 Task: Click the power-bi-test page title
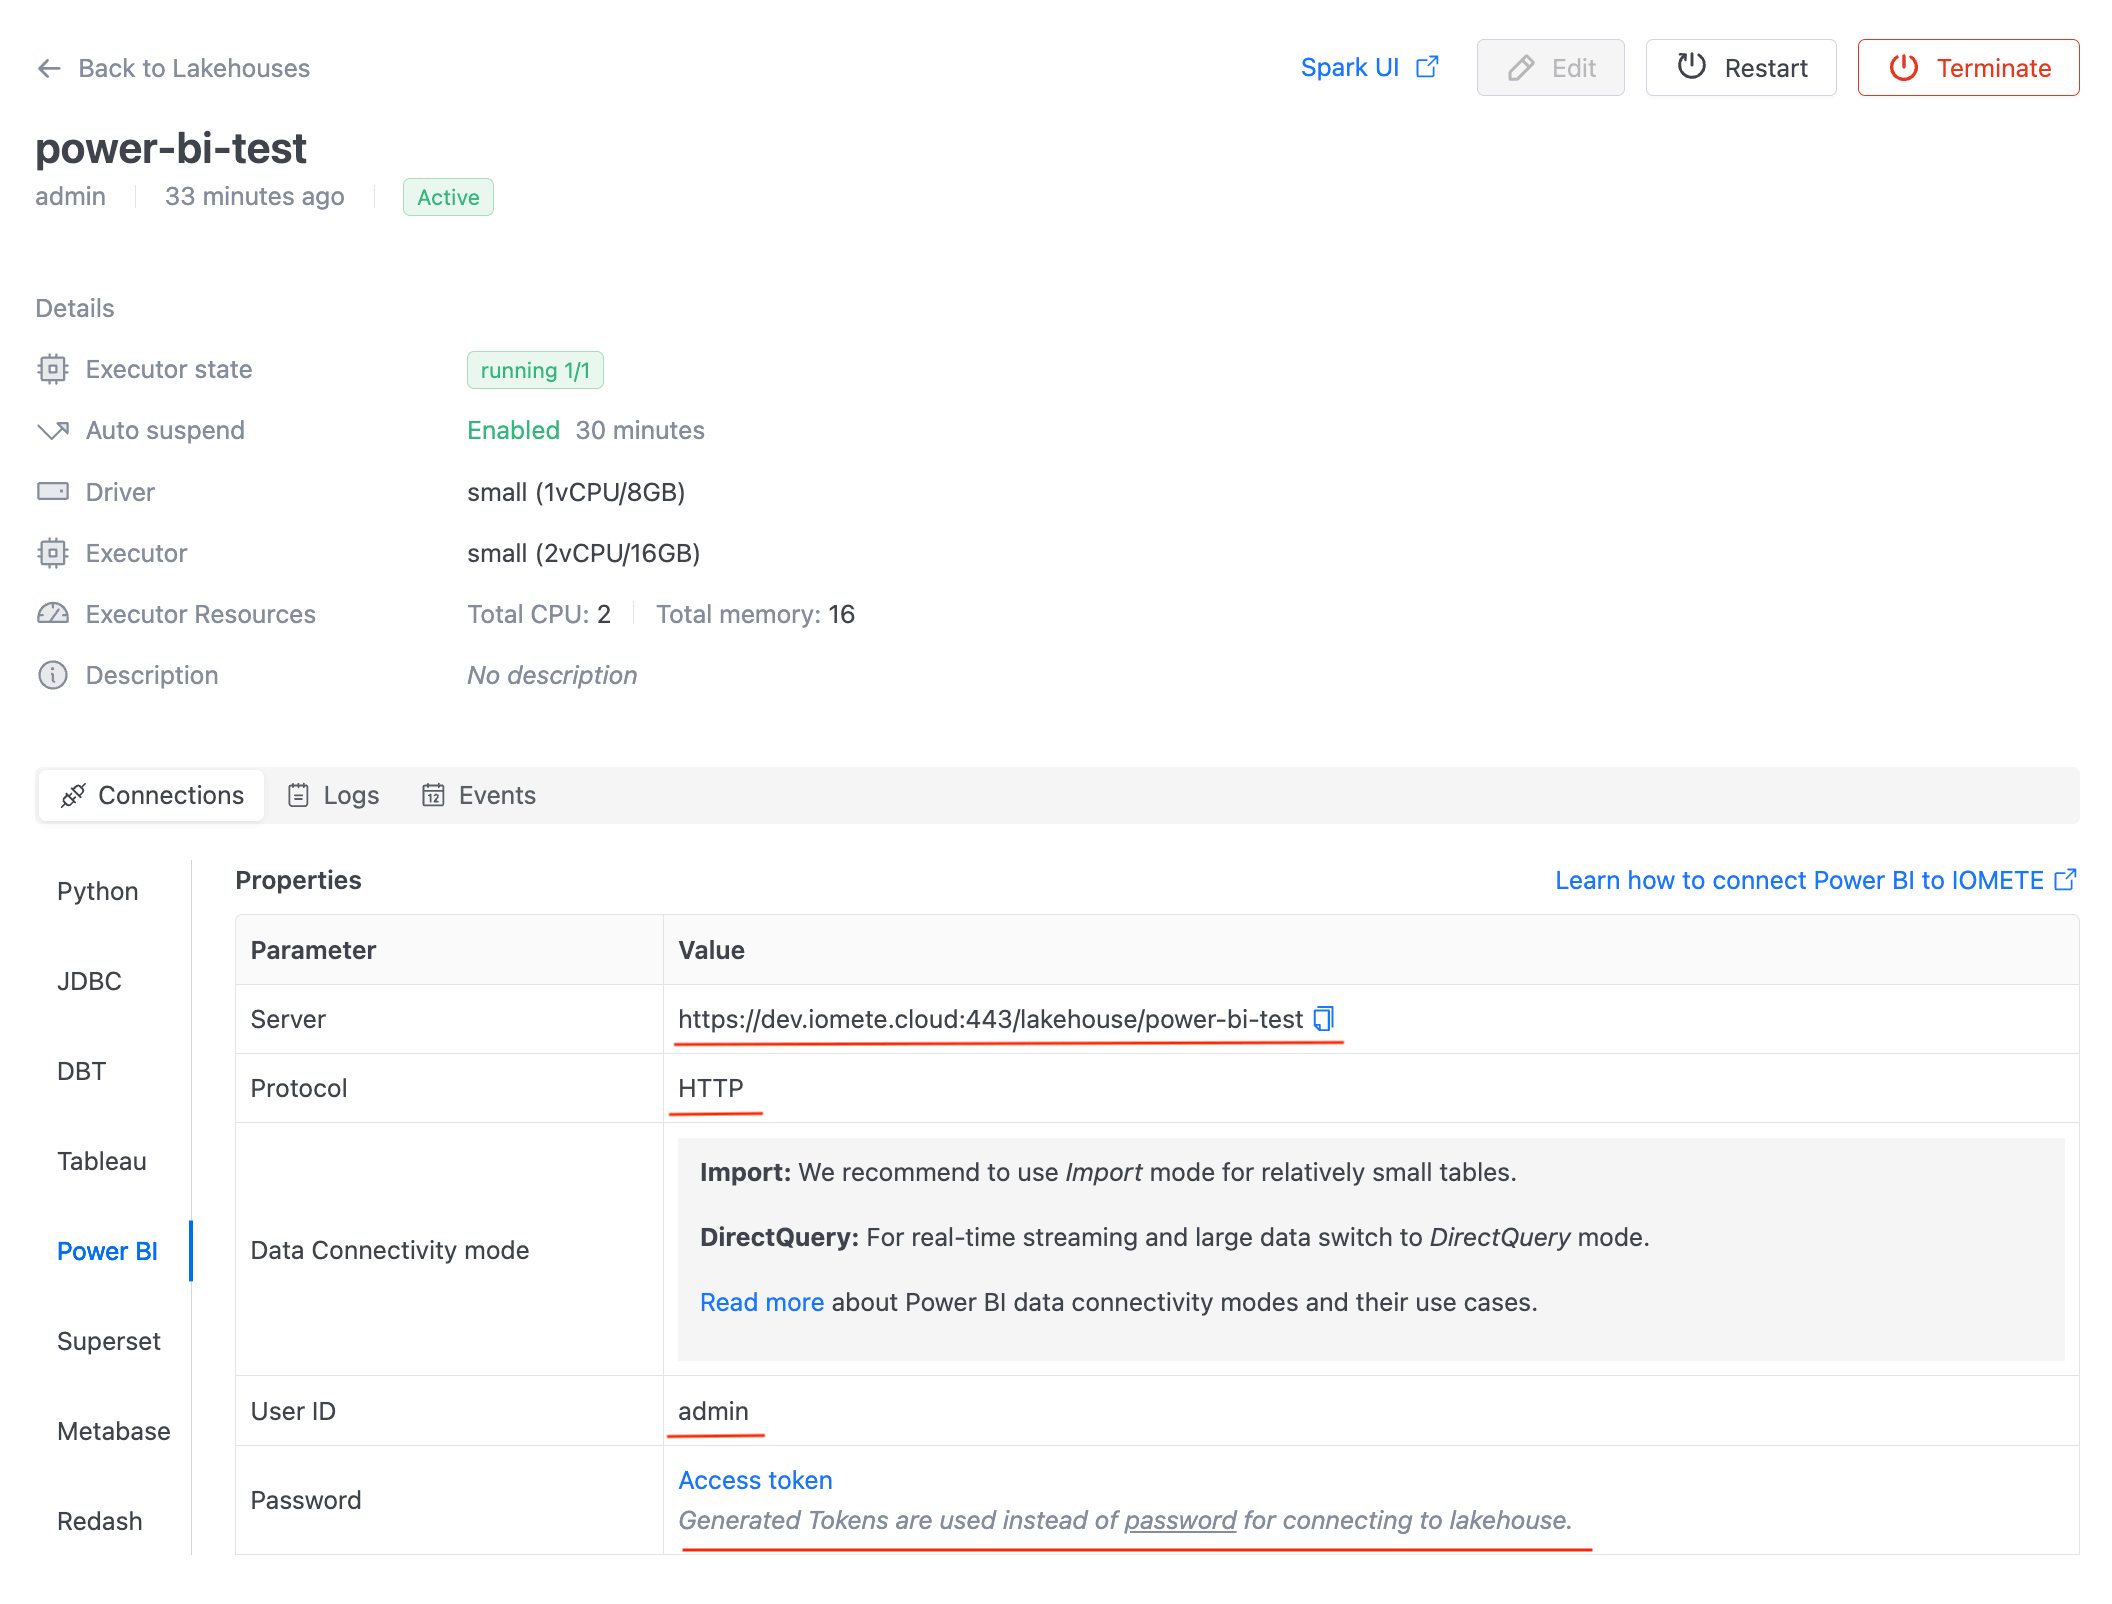pyautogui.click(x=171, y=148)
